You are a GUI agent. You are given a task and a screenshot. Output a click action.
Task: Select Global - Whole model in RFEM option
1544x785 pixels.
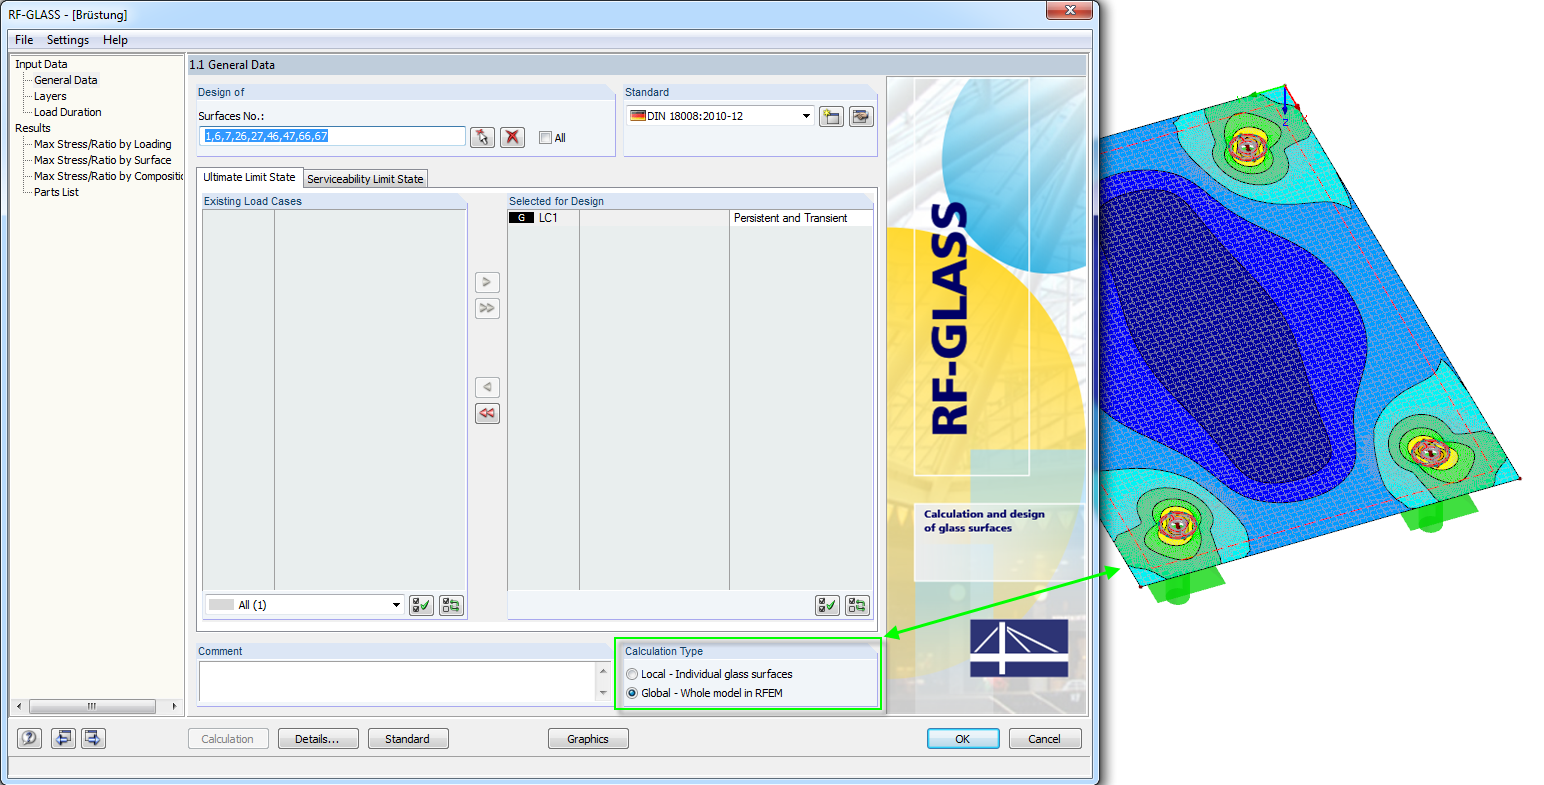coord(632,693)
